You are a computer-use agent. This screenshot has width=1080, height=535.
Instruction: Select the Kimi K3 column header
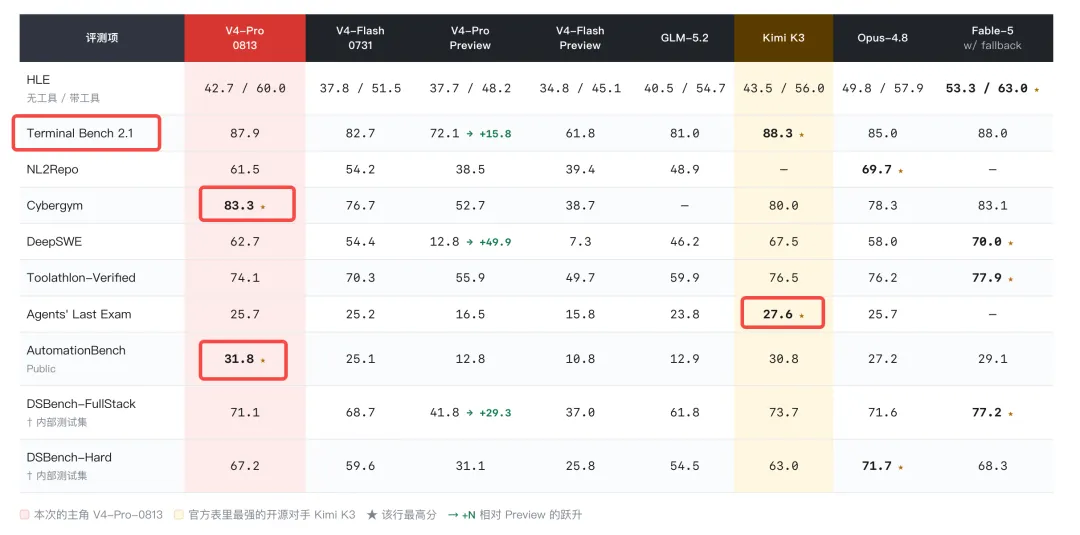[x=783, y=38]
